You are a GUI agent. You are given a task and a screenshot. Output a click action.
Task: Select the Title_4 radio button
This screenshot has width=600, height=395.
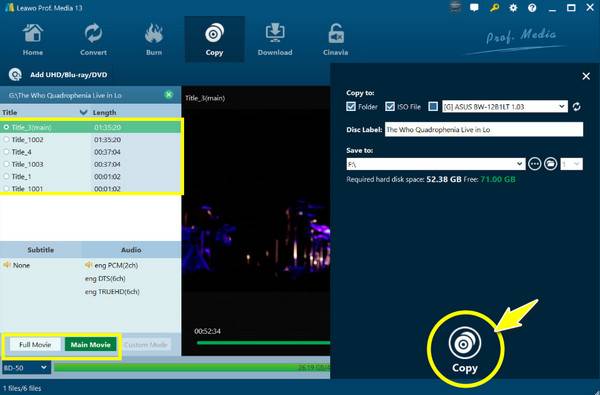tap(6, 152)
